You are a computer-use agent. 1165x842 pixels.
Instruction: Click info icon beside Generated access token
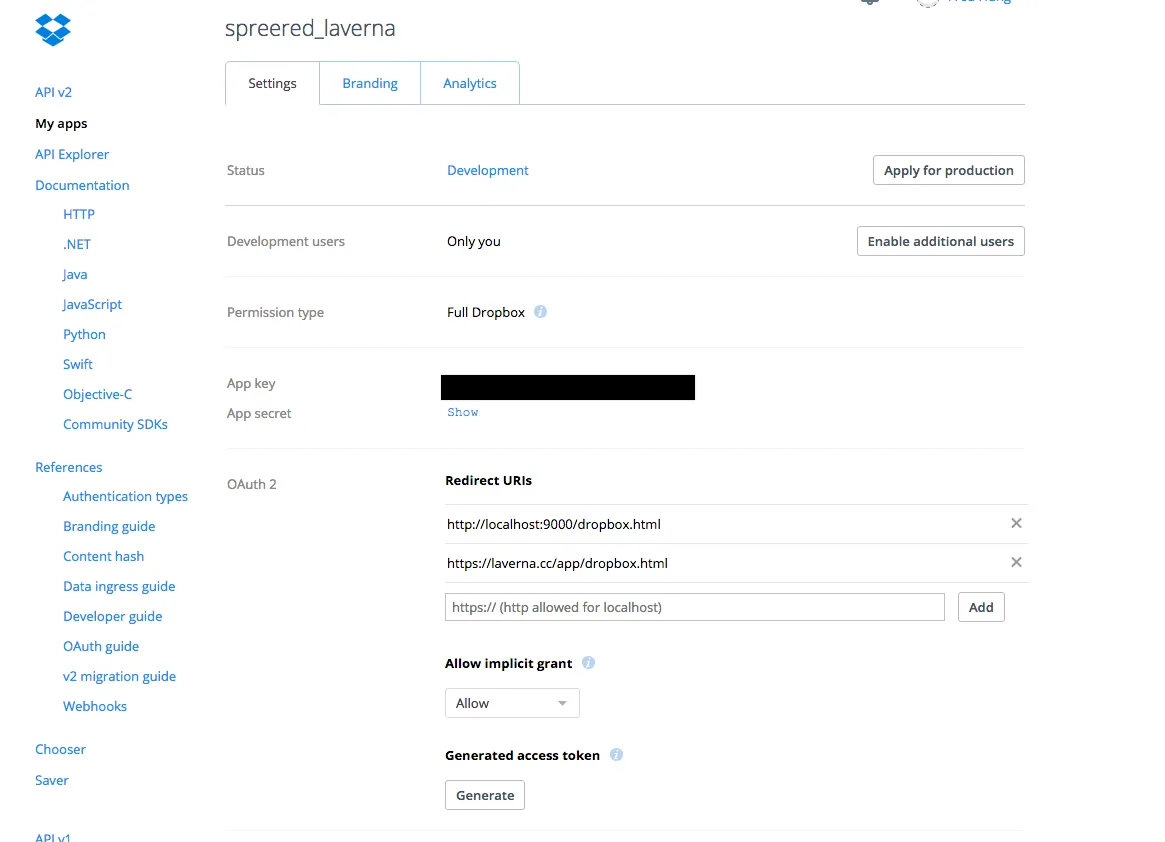point(616,755)
